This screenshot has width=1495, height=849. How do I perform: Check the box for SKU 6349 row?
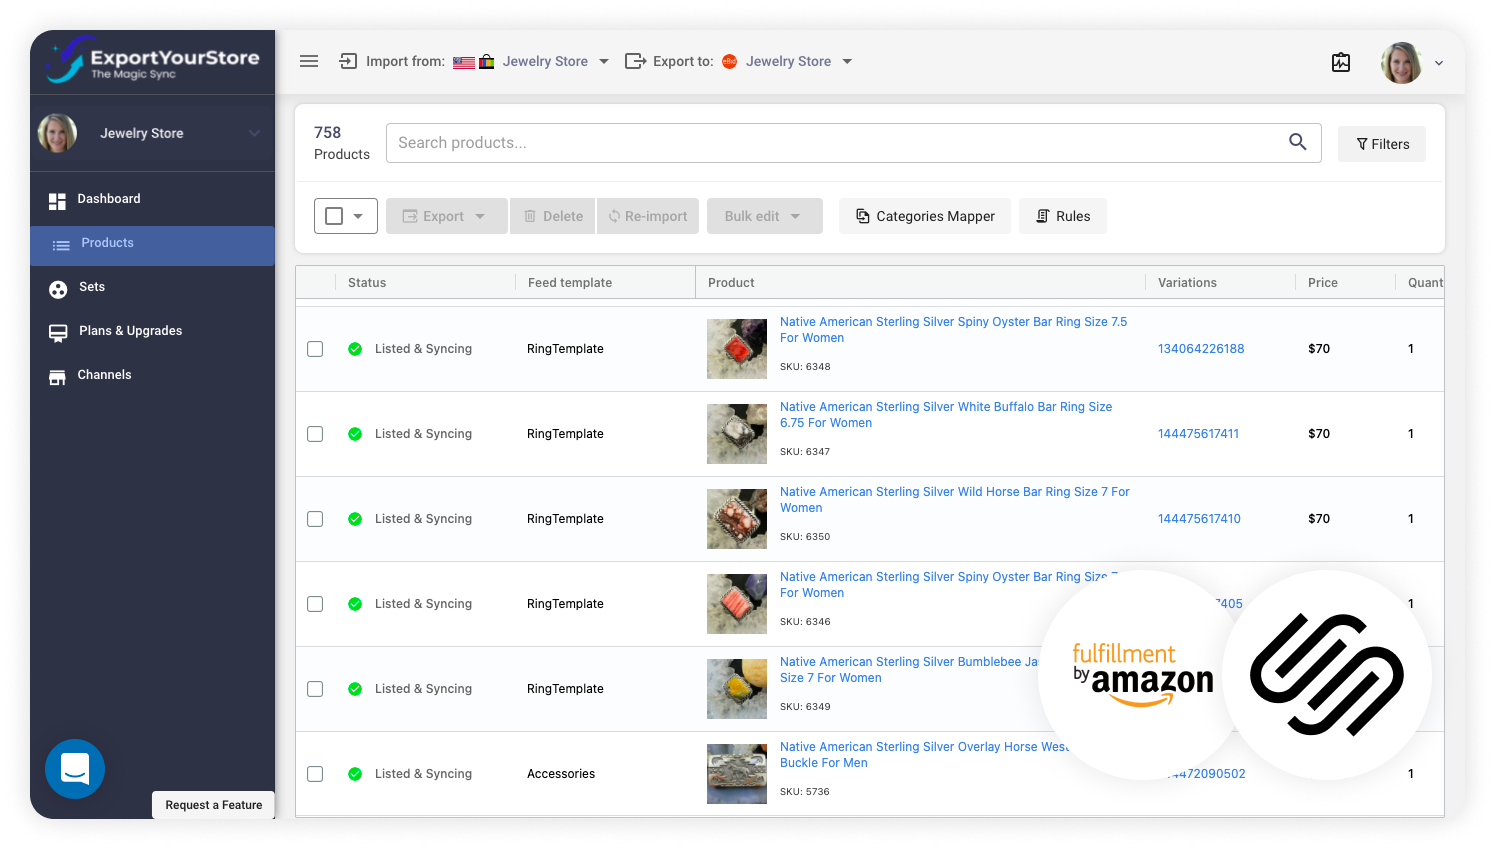(315, 689)
